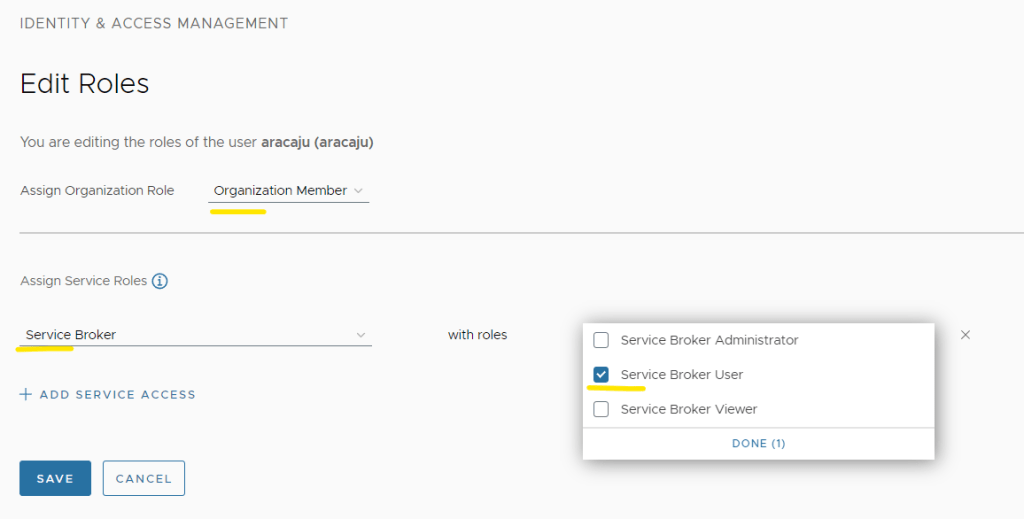Confirm role selection with DONE (1)
This screenshot has height=519, width=1024.
point(757,443)
